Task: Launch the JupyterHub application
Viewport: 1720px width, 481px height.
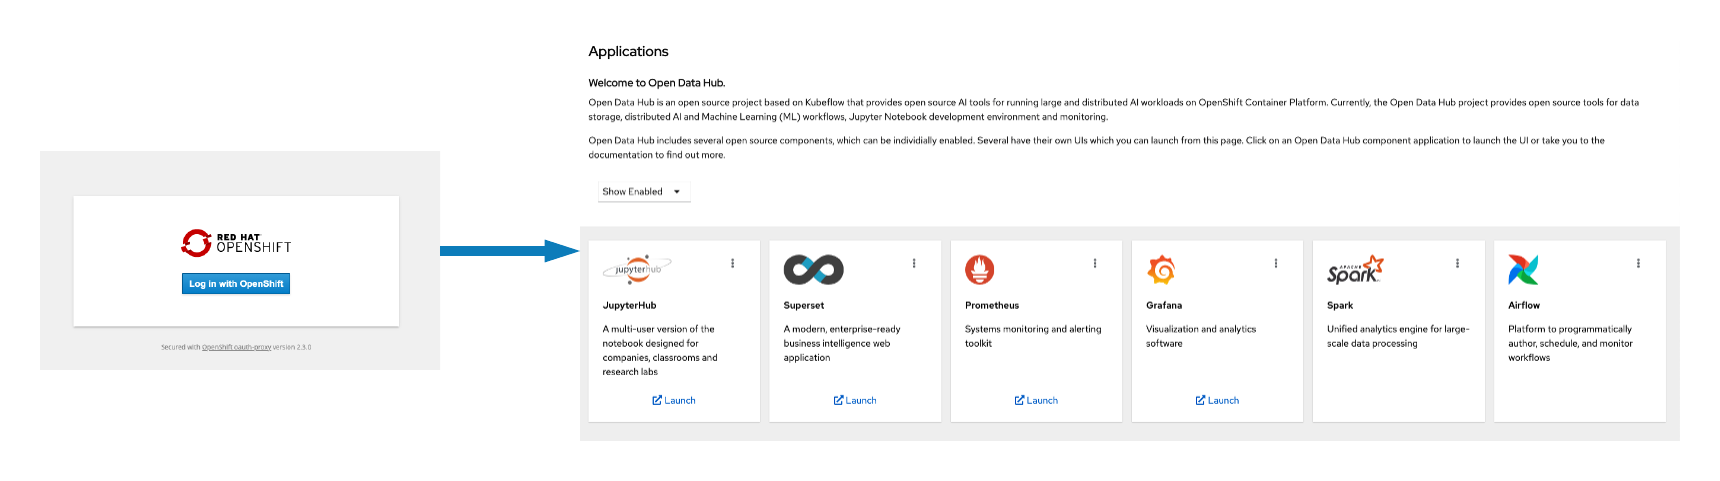Action: pyautogui.click(x=674, y=401)
